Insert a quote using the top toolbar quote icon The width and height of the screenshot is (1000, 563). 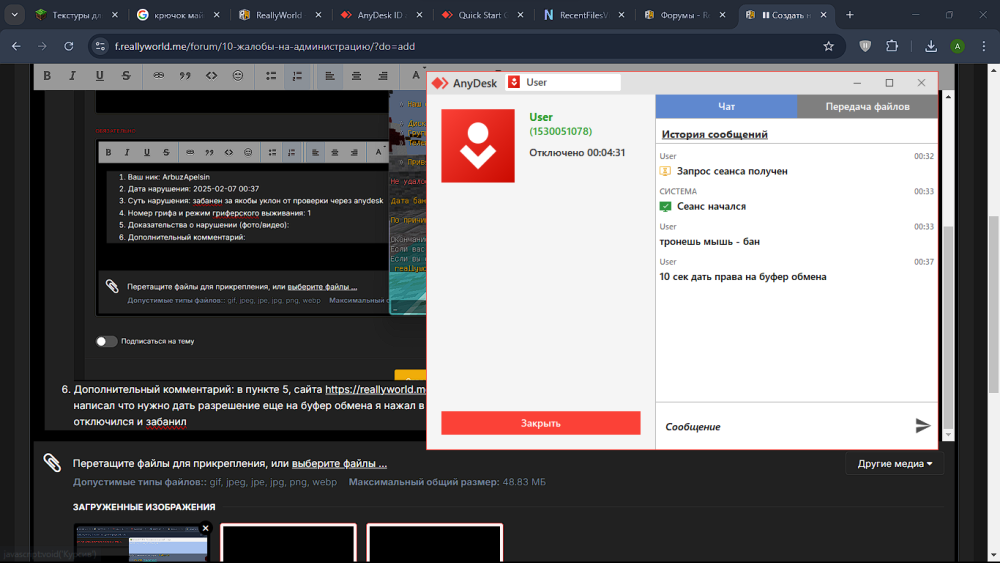click(x=185, y=76)
